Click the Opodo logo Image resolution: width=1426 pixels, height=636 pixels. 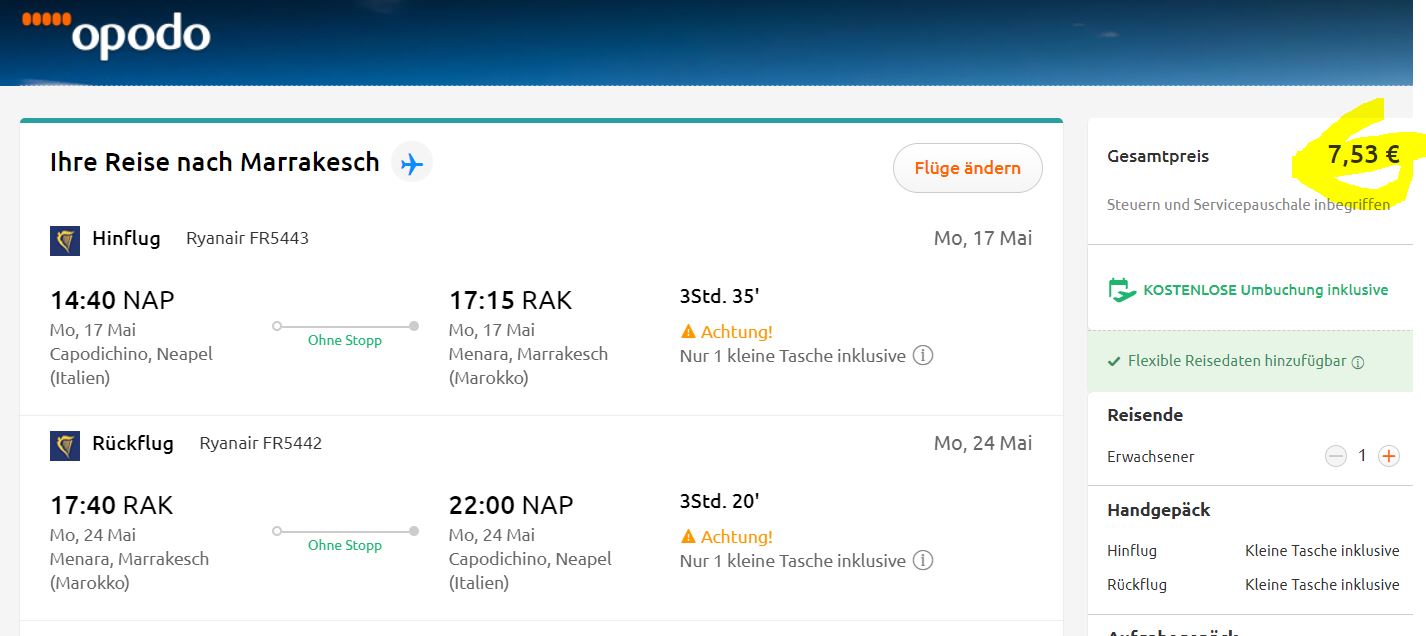(116, 33)
